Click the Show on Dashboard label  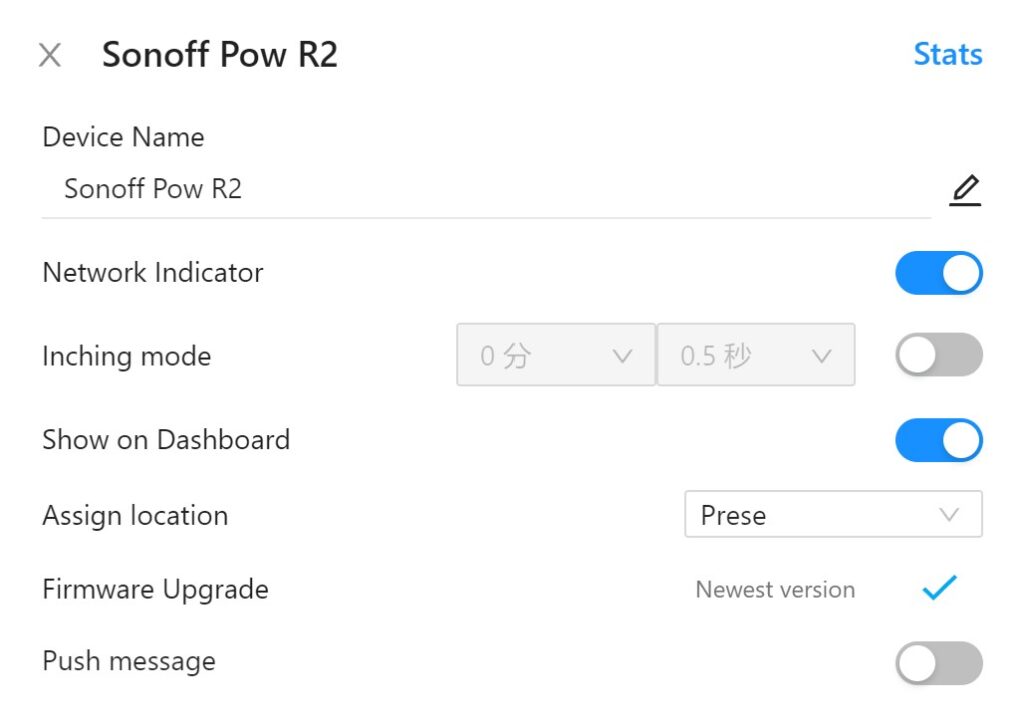166,440
